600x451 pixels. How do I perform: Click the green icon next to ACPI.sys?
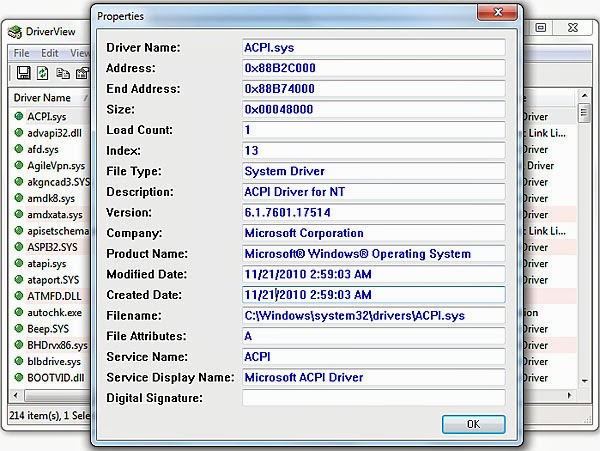point(19,116)
